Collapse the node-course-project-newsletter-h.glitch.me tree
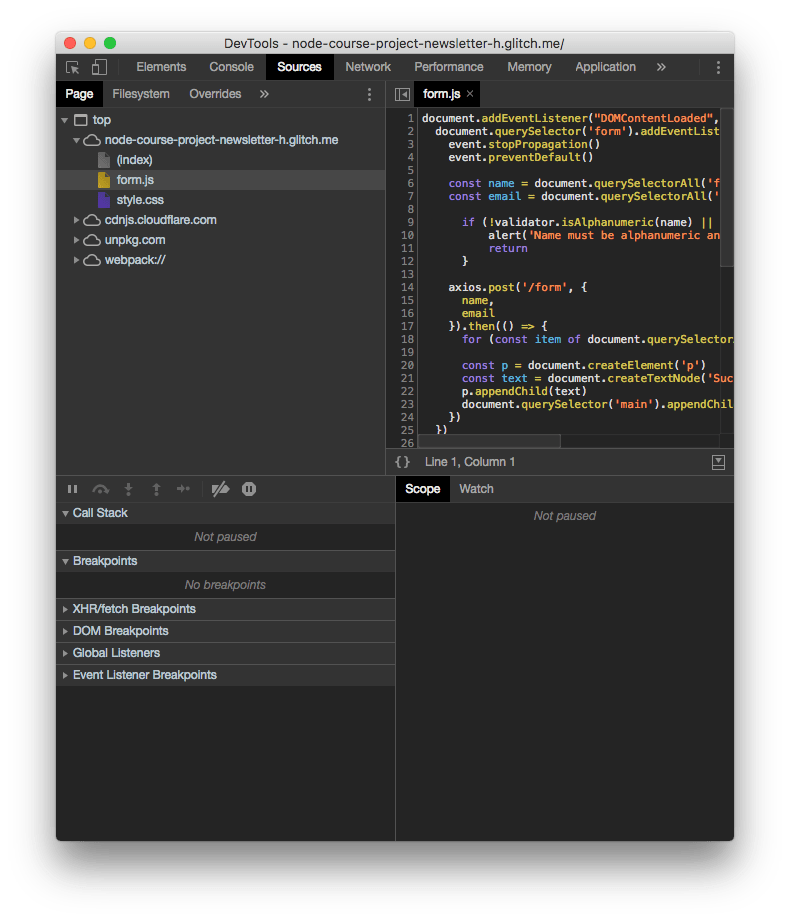The height and width of the screenshot is (921, 790). click(77, 140)
